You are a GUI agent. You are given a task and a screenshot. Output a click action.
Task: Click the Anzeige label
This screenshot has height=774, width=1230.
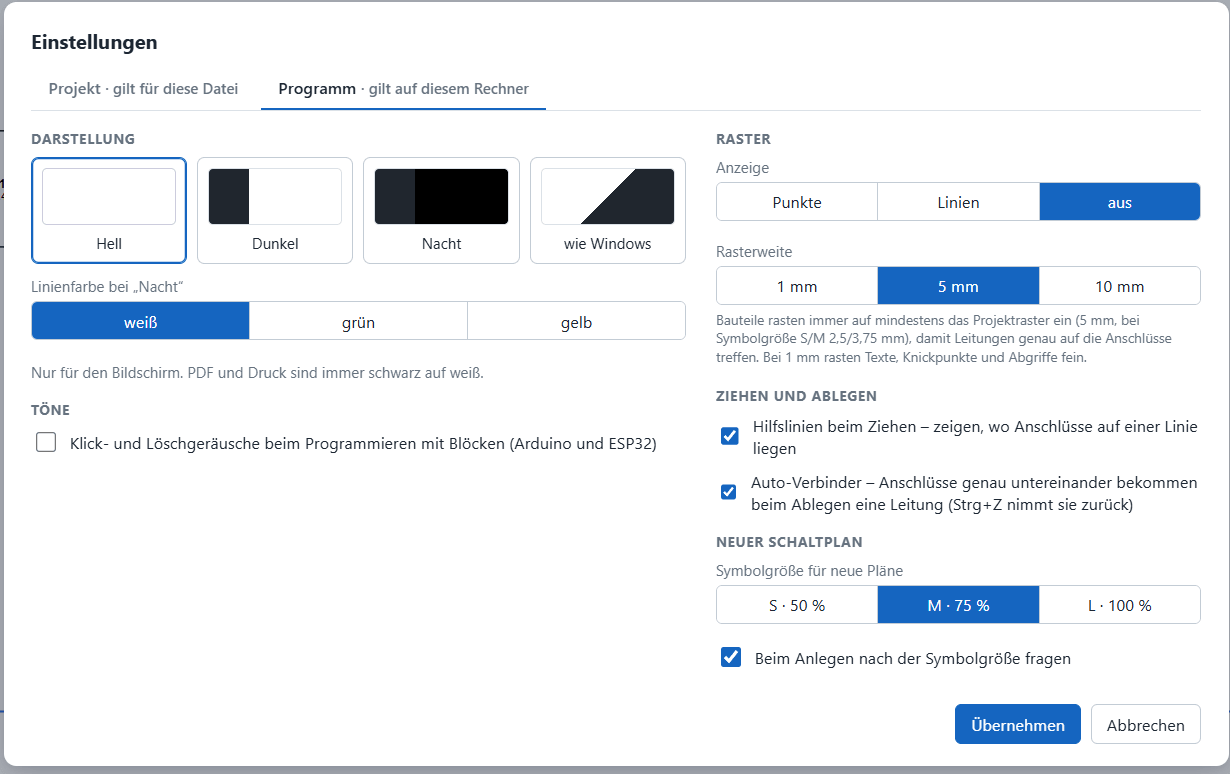pos(743,168)
